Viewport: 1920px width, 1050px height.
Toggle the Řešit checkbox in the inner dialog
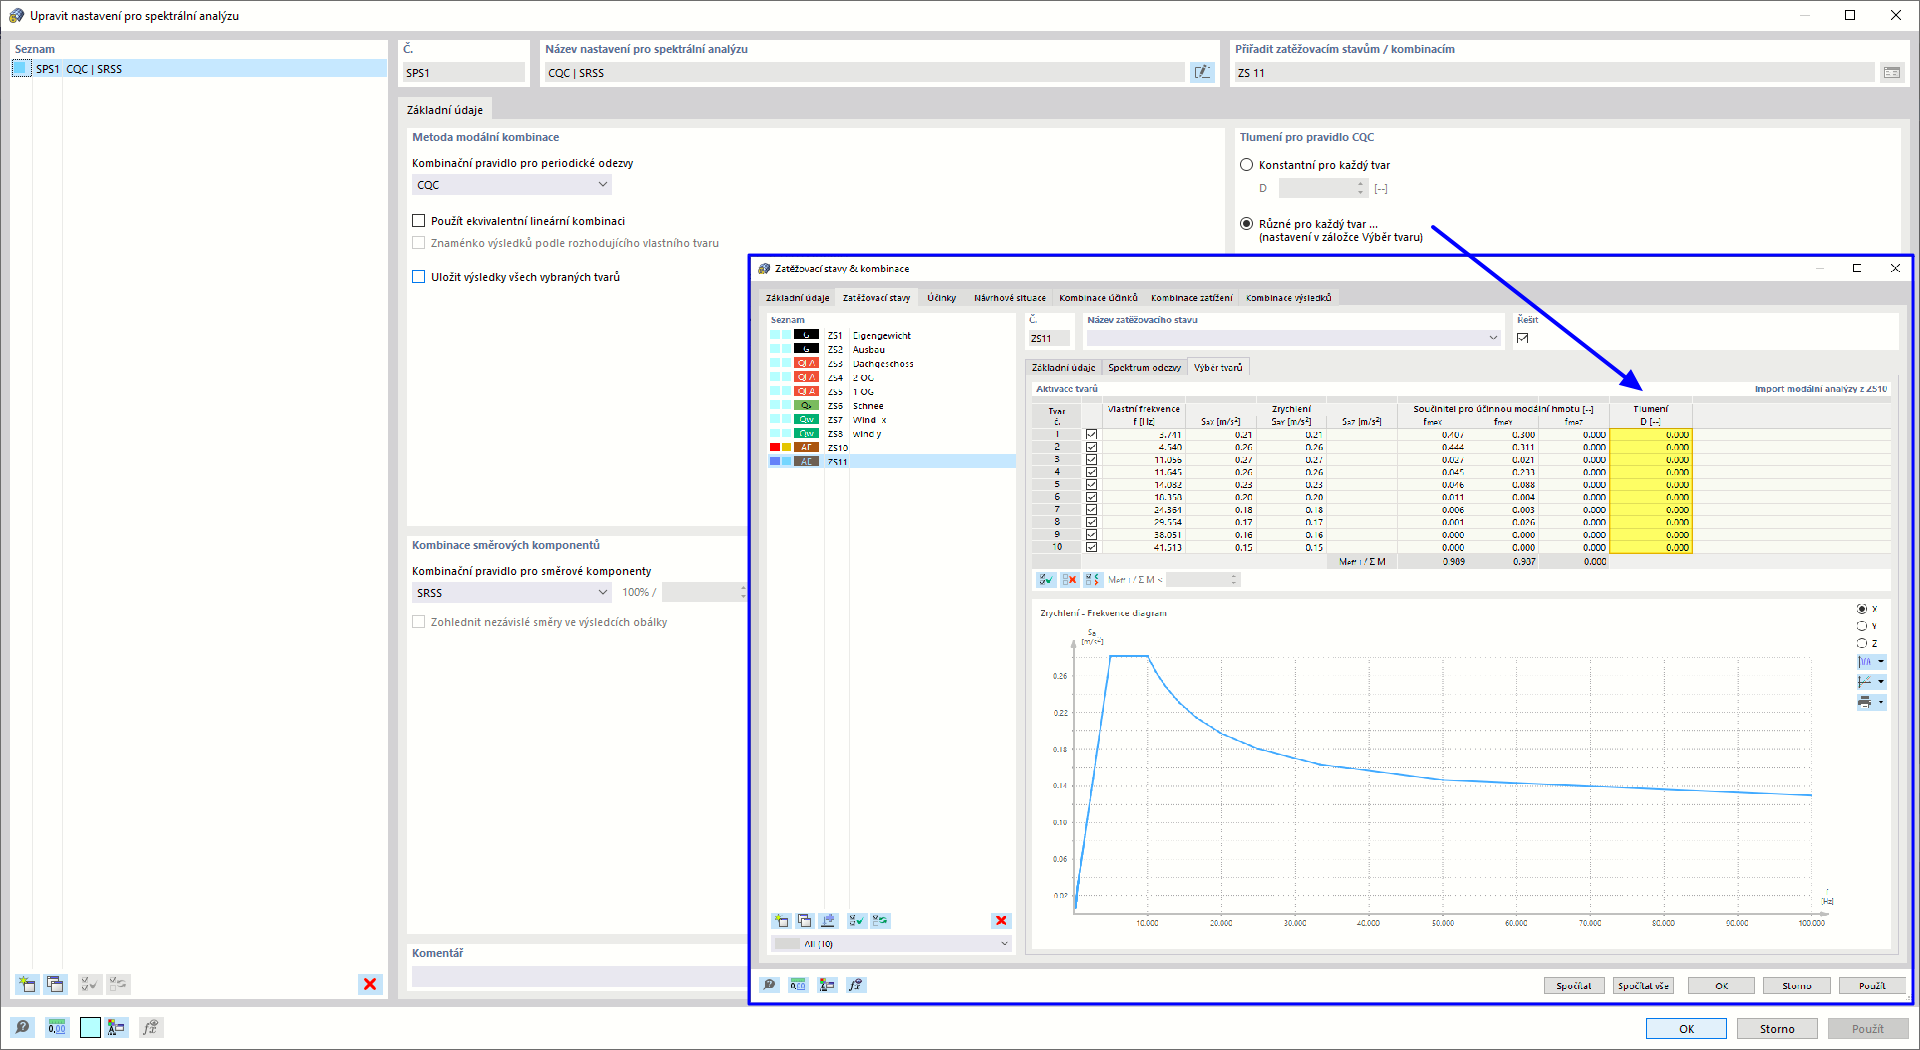[x=1522, y=338]
